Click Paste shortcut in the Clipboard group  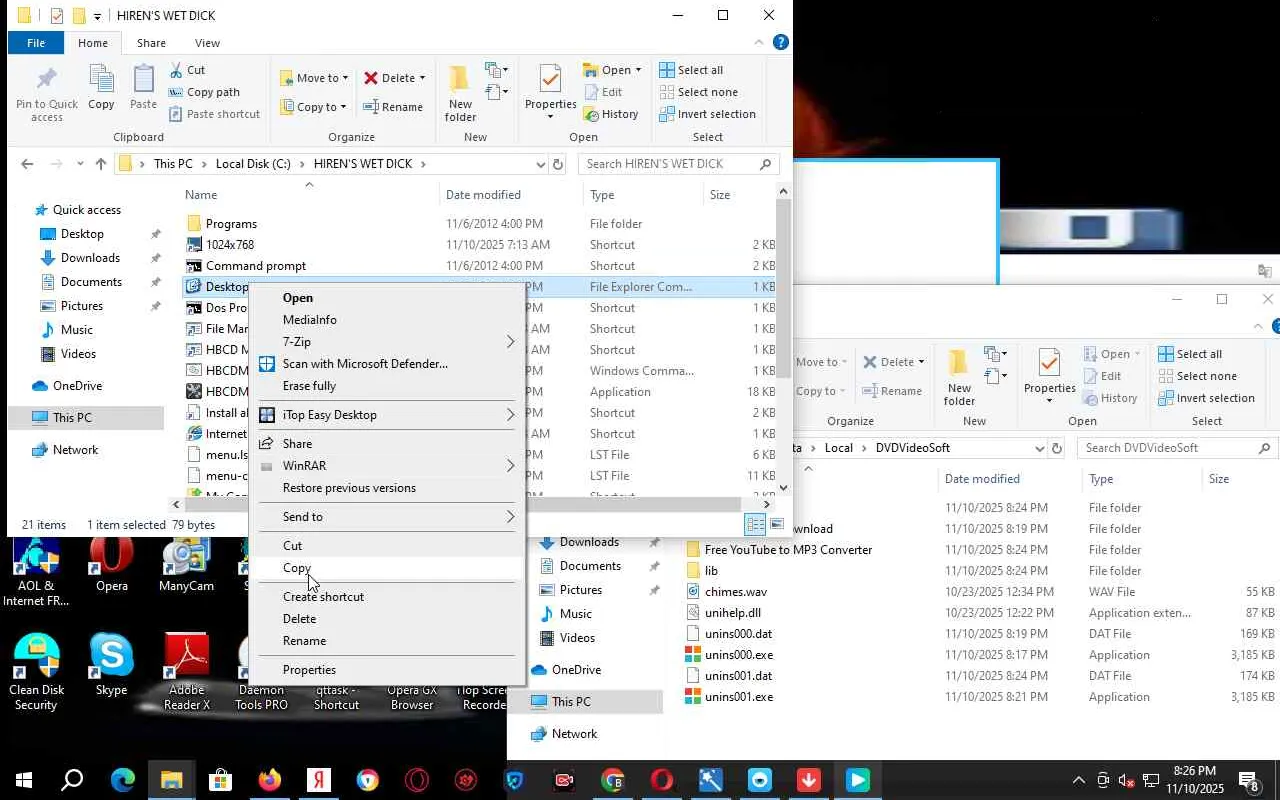tap(214, 114)
